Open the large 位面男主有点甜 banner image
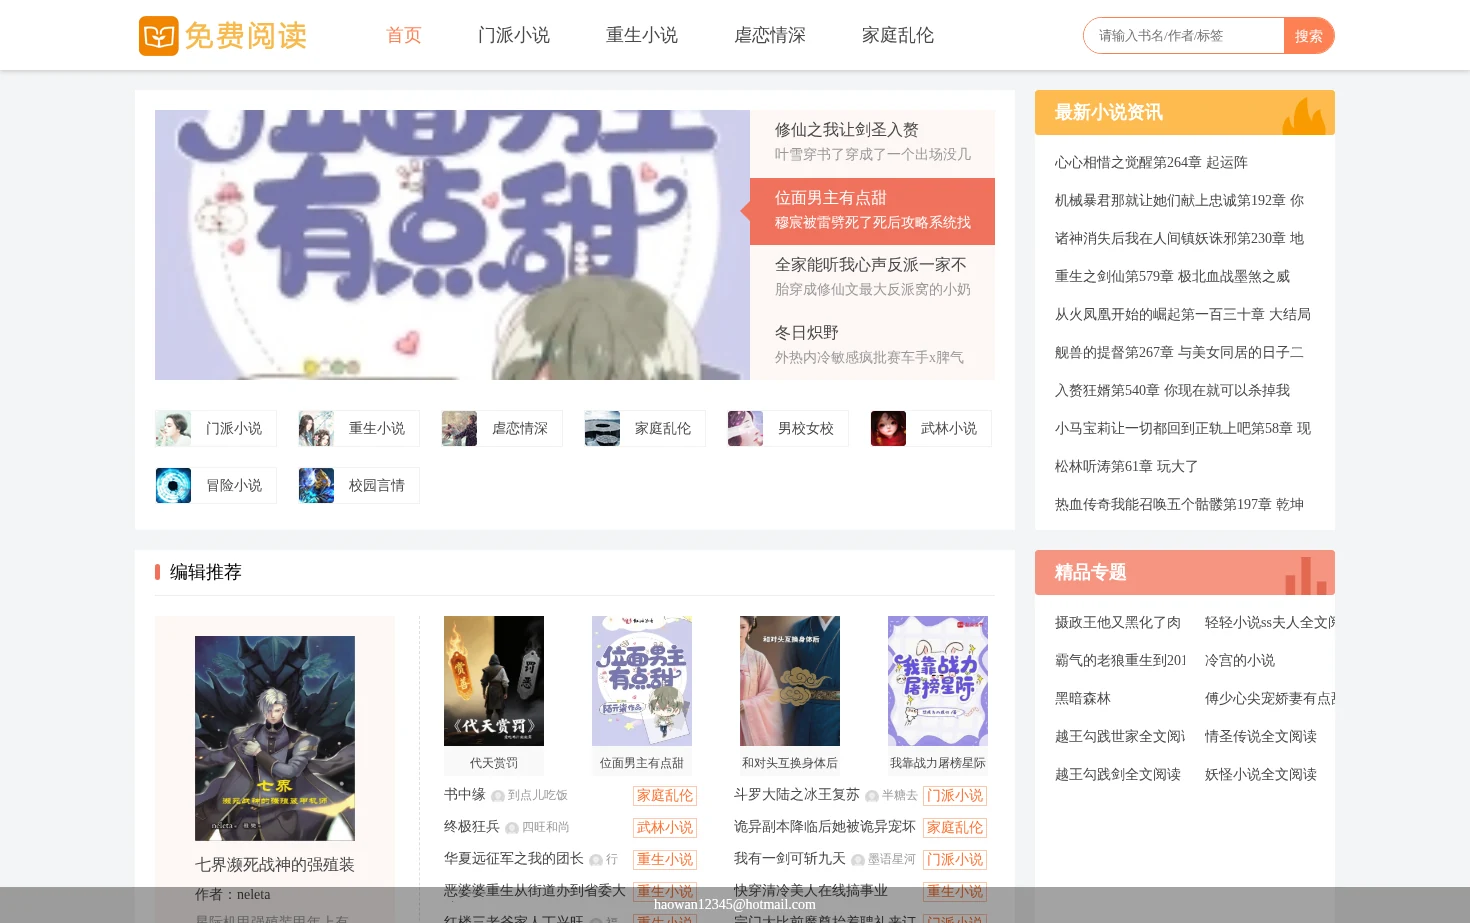 [452, 245]
